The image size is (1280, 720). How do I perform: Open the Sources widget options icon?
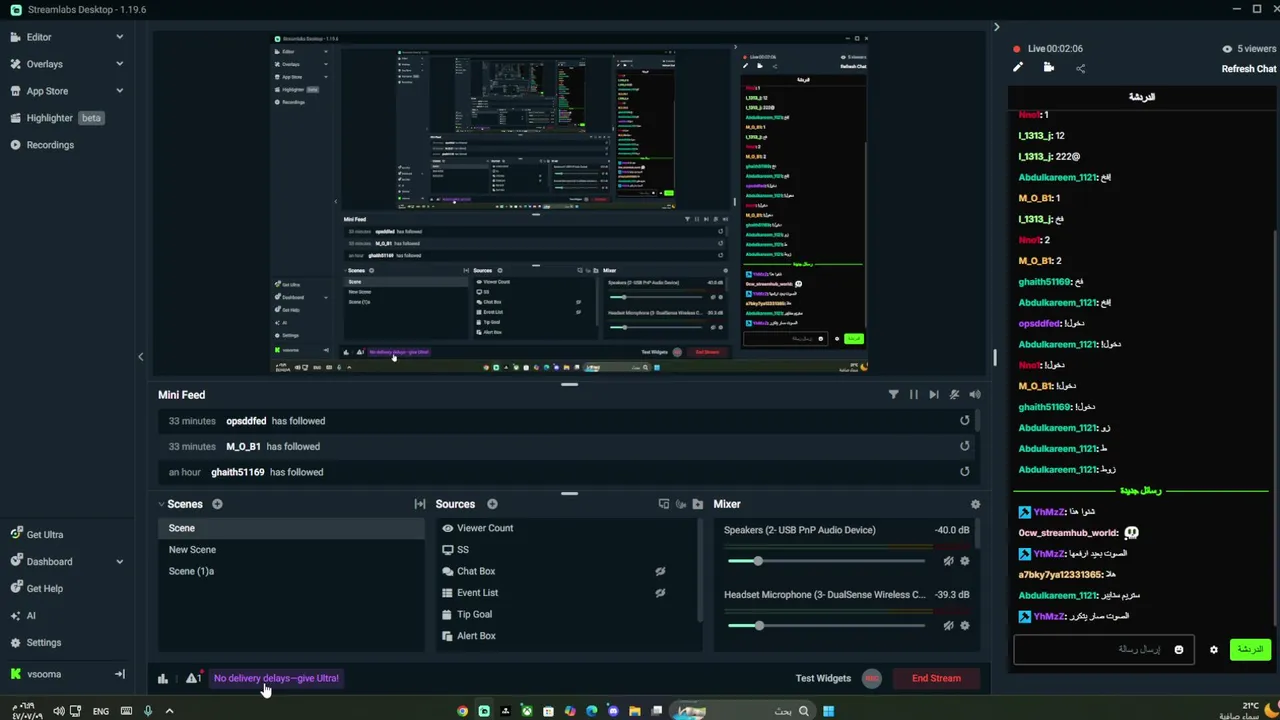(x=663, y=504)
